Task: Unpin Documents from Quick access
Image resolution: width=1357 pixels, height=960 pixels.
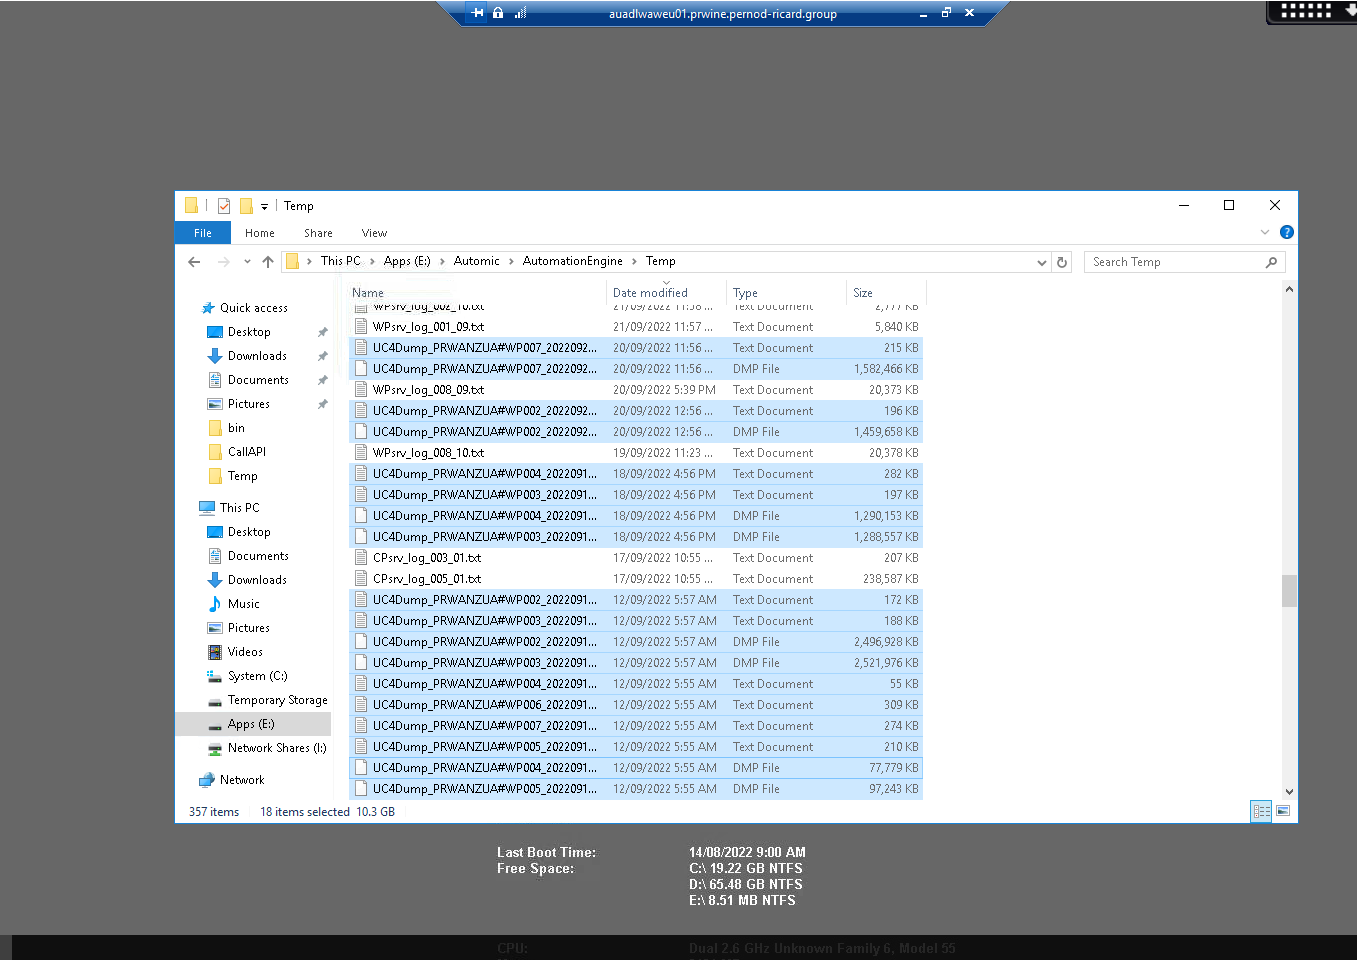Action: 322,380
